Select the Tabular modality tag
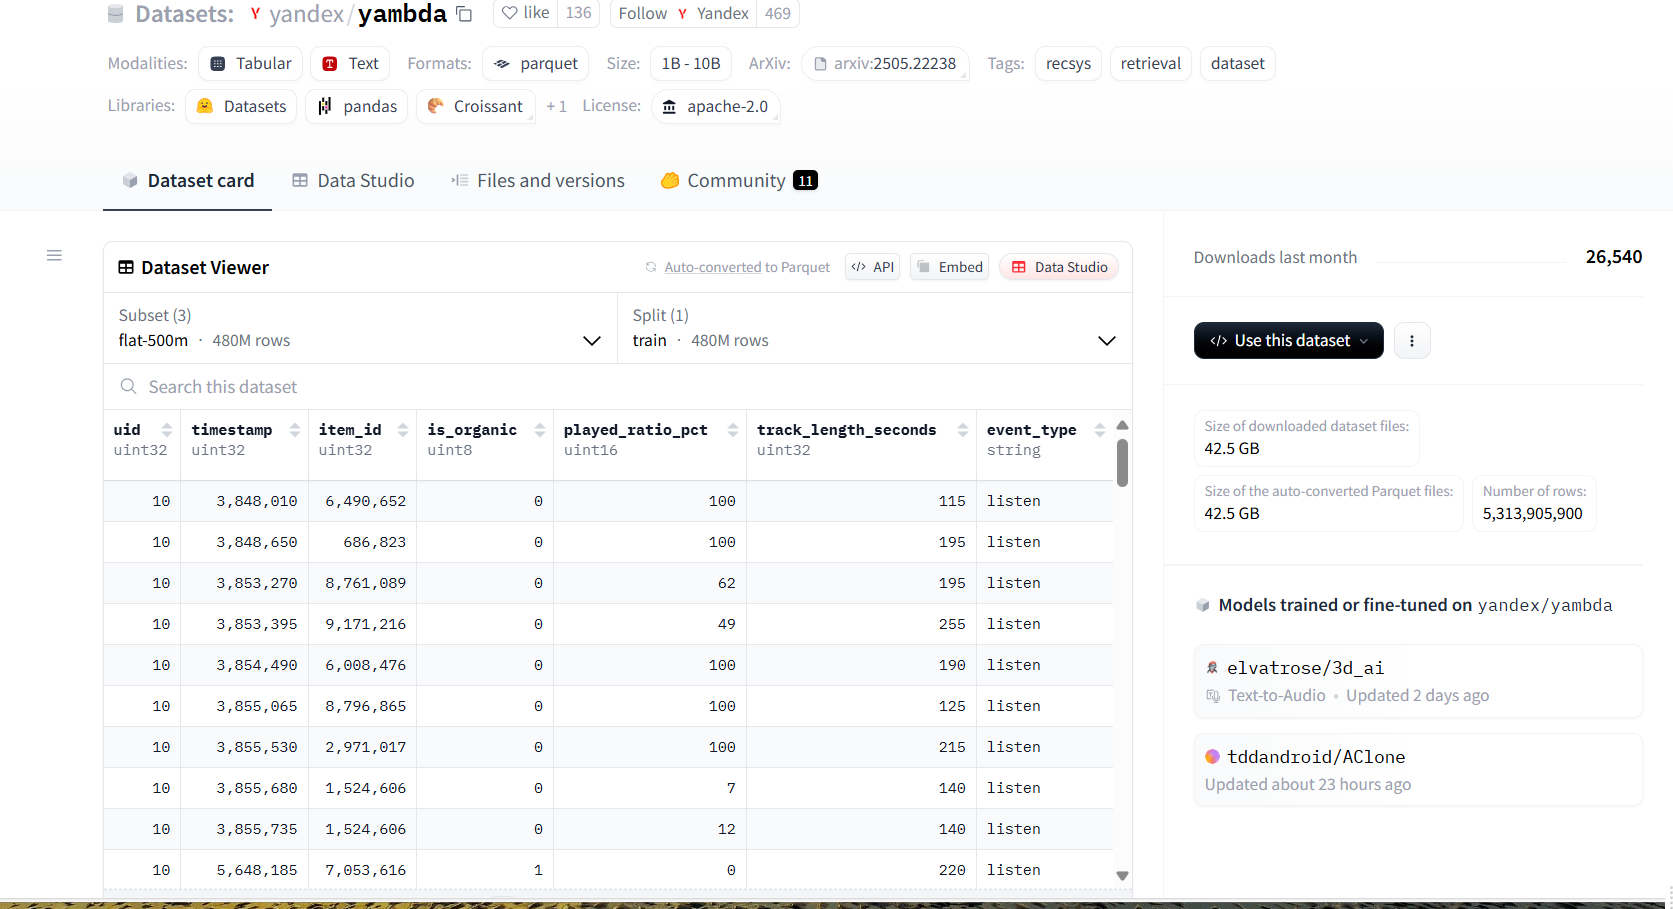 point(251,63)
